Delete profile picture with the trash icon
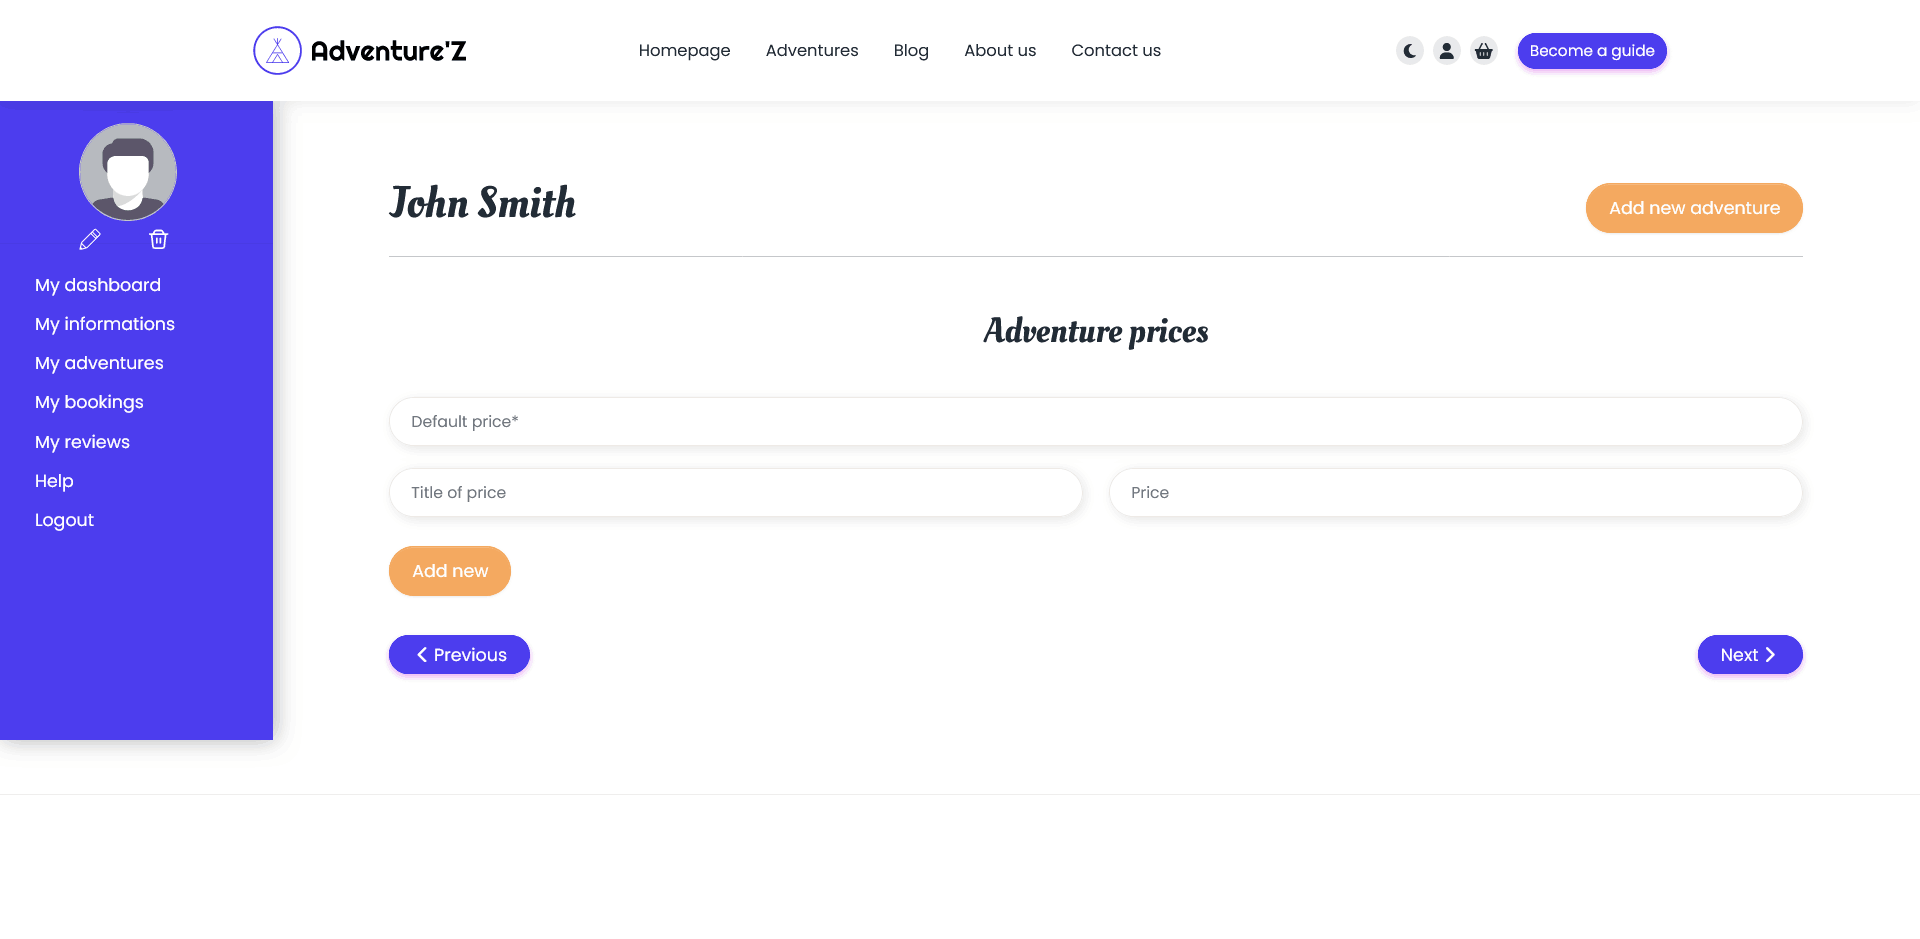Viewport: 1920px width, 939px height. pos(158,239)
